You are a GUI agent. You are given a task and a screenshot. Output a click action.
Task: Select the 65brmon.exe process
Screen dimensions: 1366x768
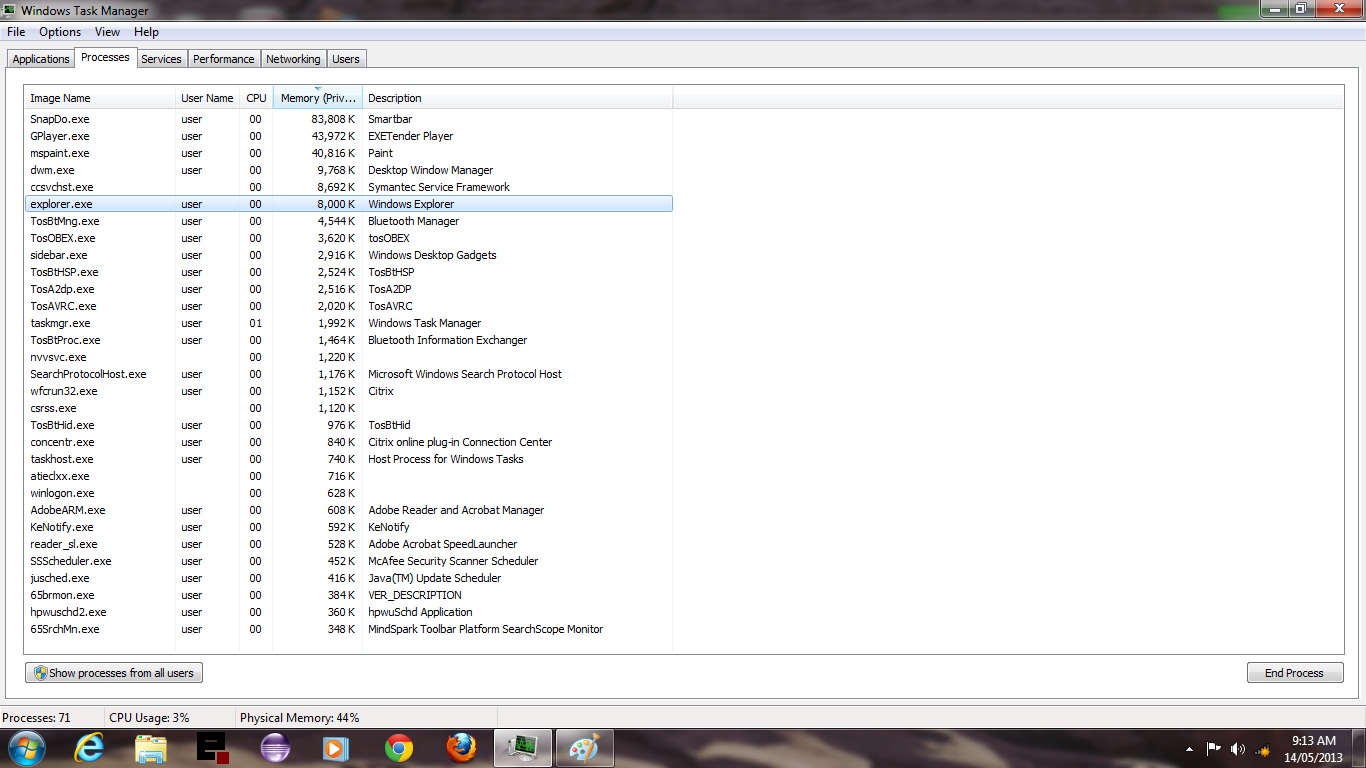pos(349,595)
